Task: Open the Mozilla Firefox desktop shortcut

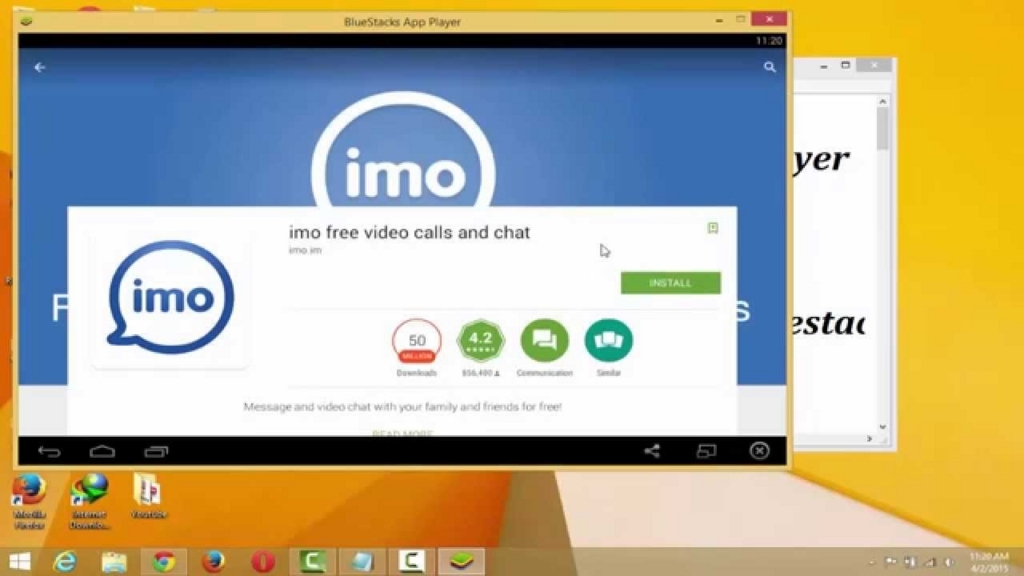Action: coord(29,501)
